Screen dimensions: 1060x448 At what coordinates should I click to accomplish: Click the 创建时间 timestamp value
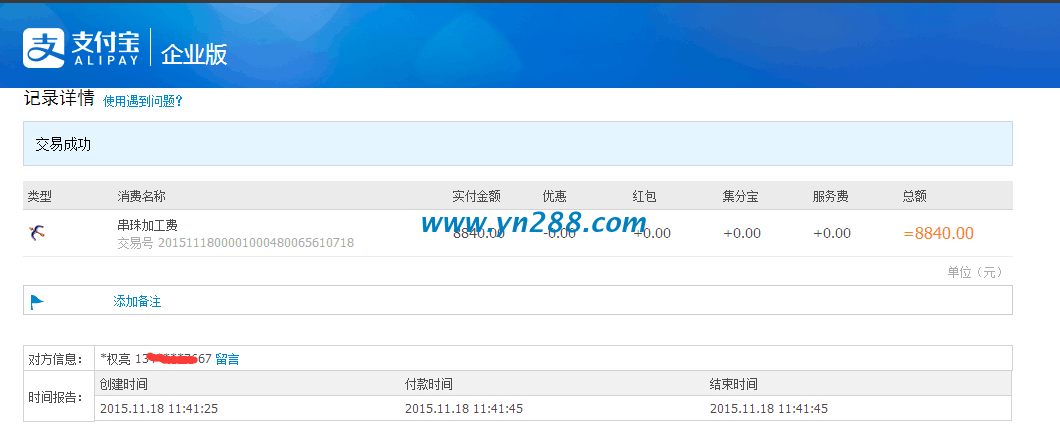click(159, 408)
